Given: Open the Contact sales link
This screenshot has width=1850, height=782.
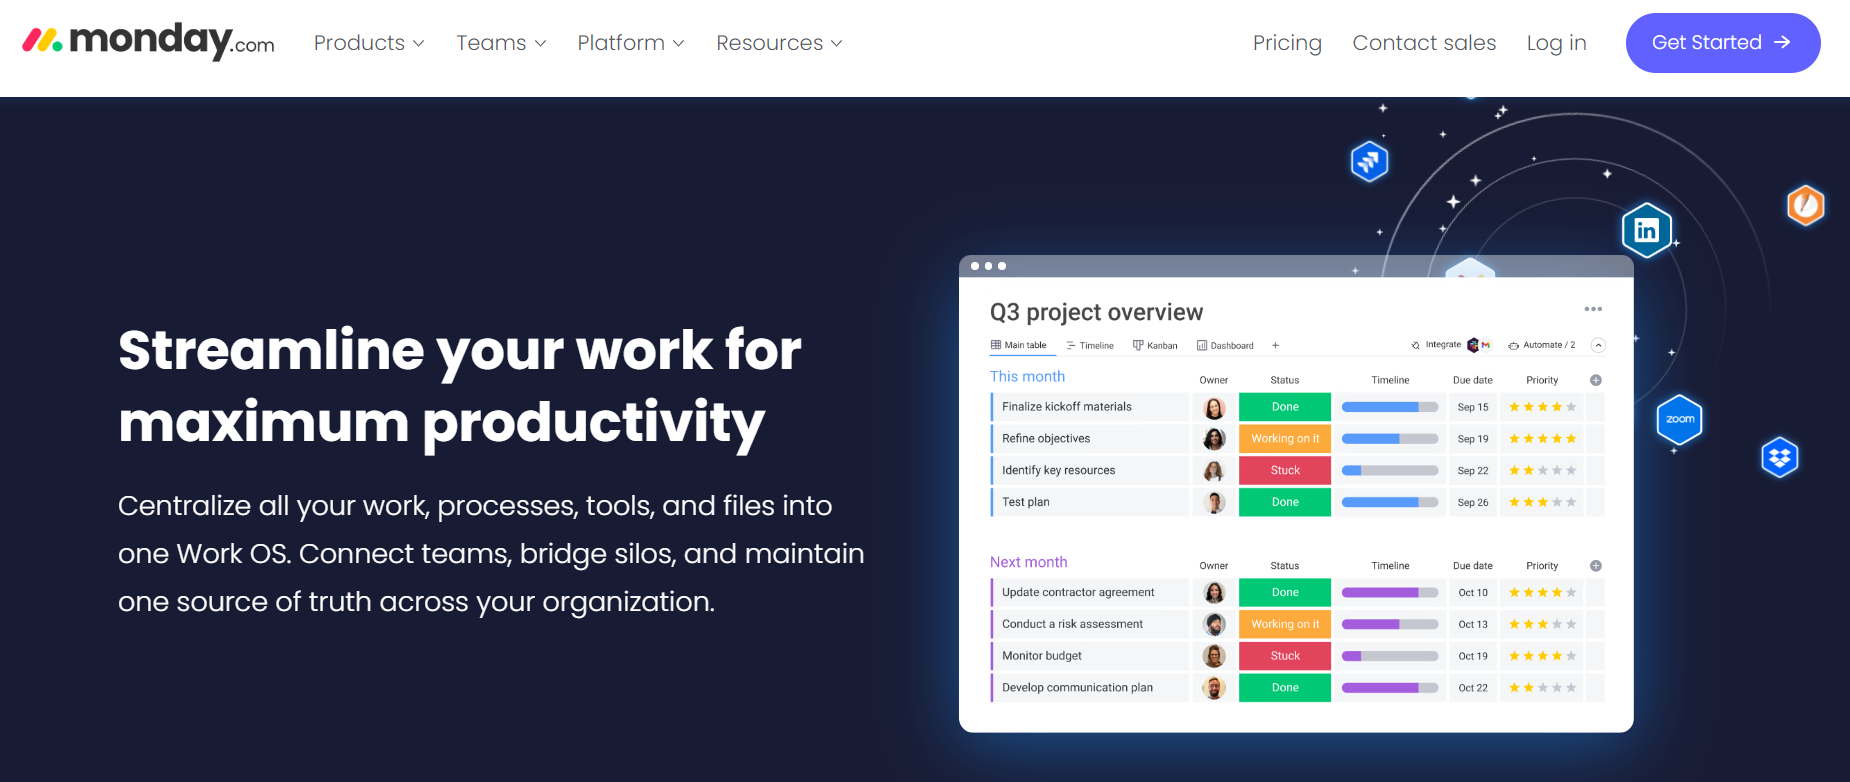Looking at the screenshot, I should coord(1424,43).
